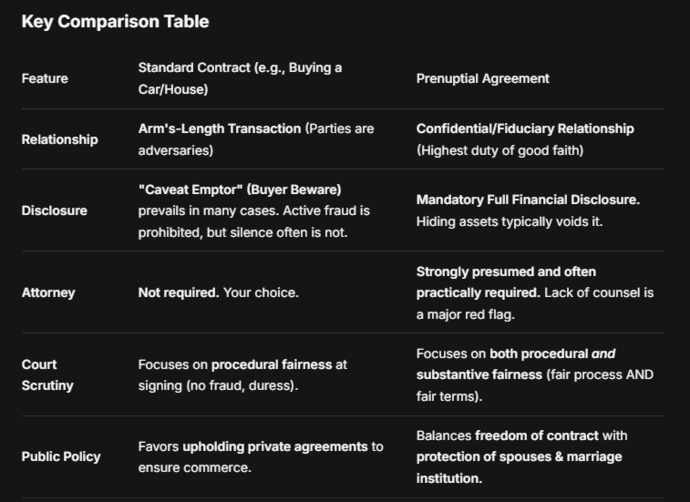Click Strongly presumed and often text

[x=506, y=272]
